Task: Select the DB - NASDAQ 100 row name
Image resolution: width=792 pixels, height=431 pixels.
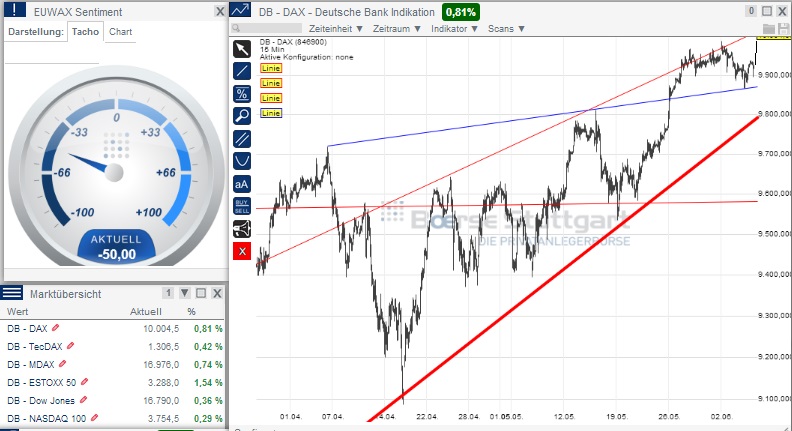Action: 46,418
